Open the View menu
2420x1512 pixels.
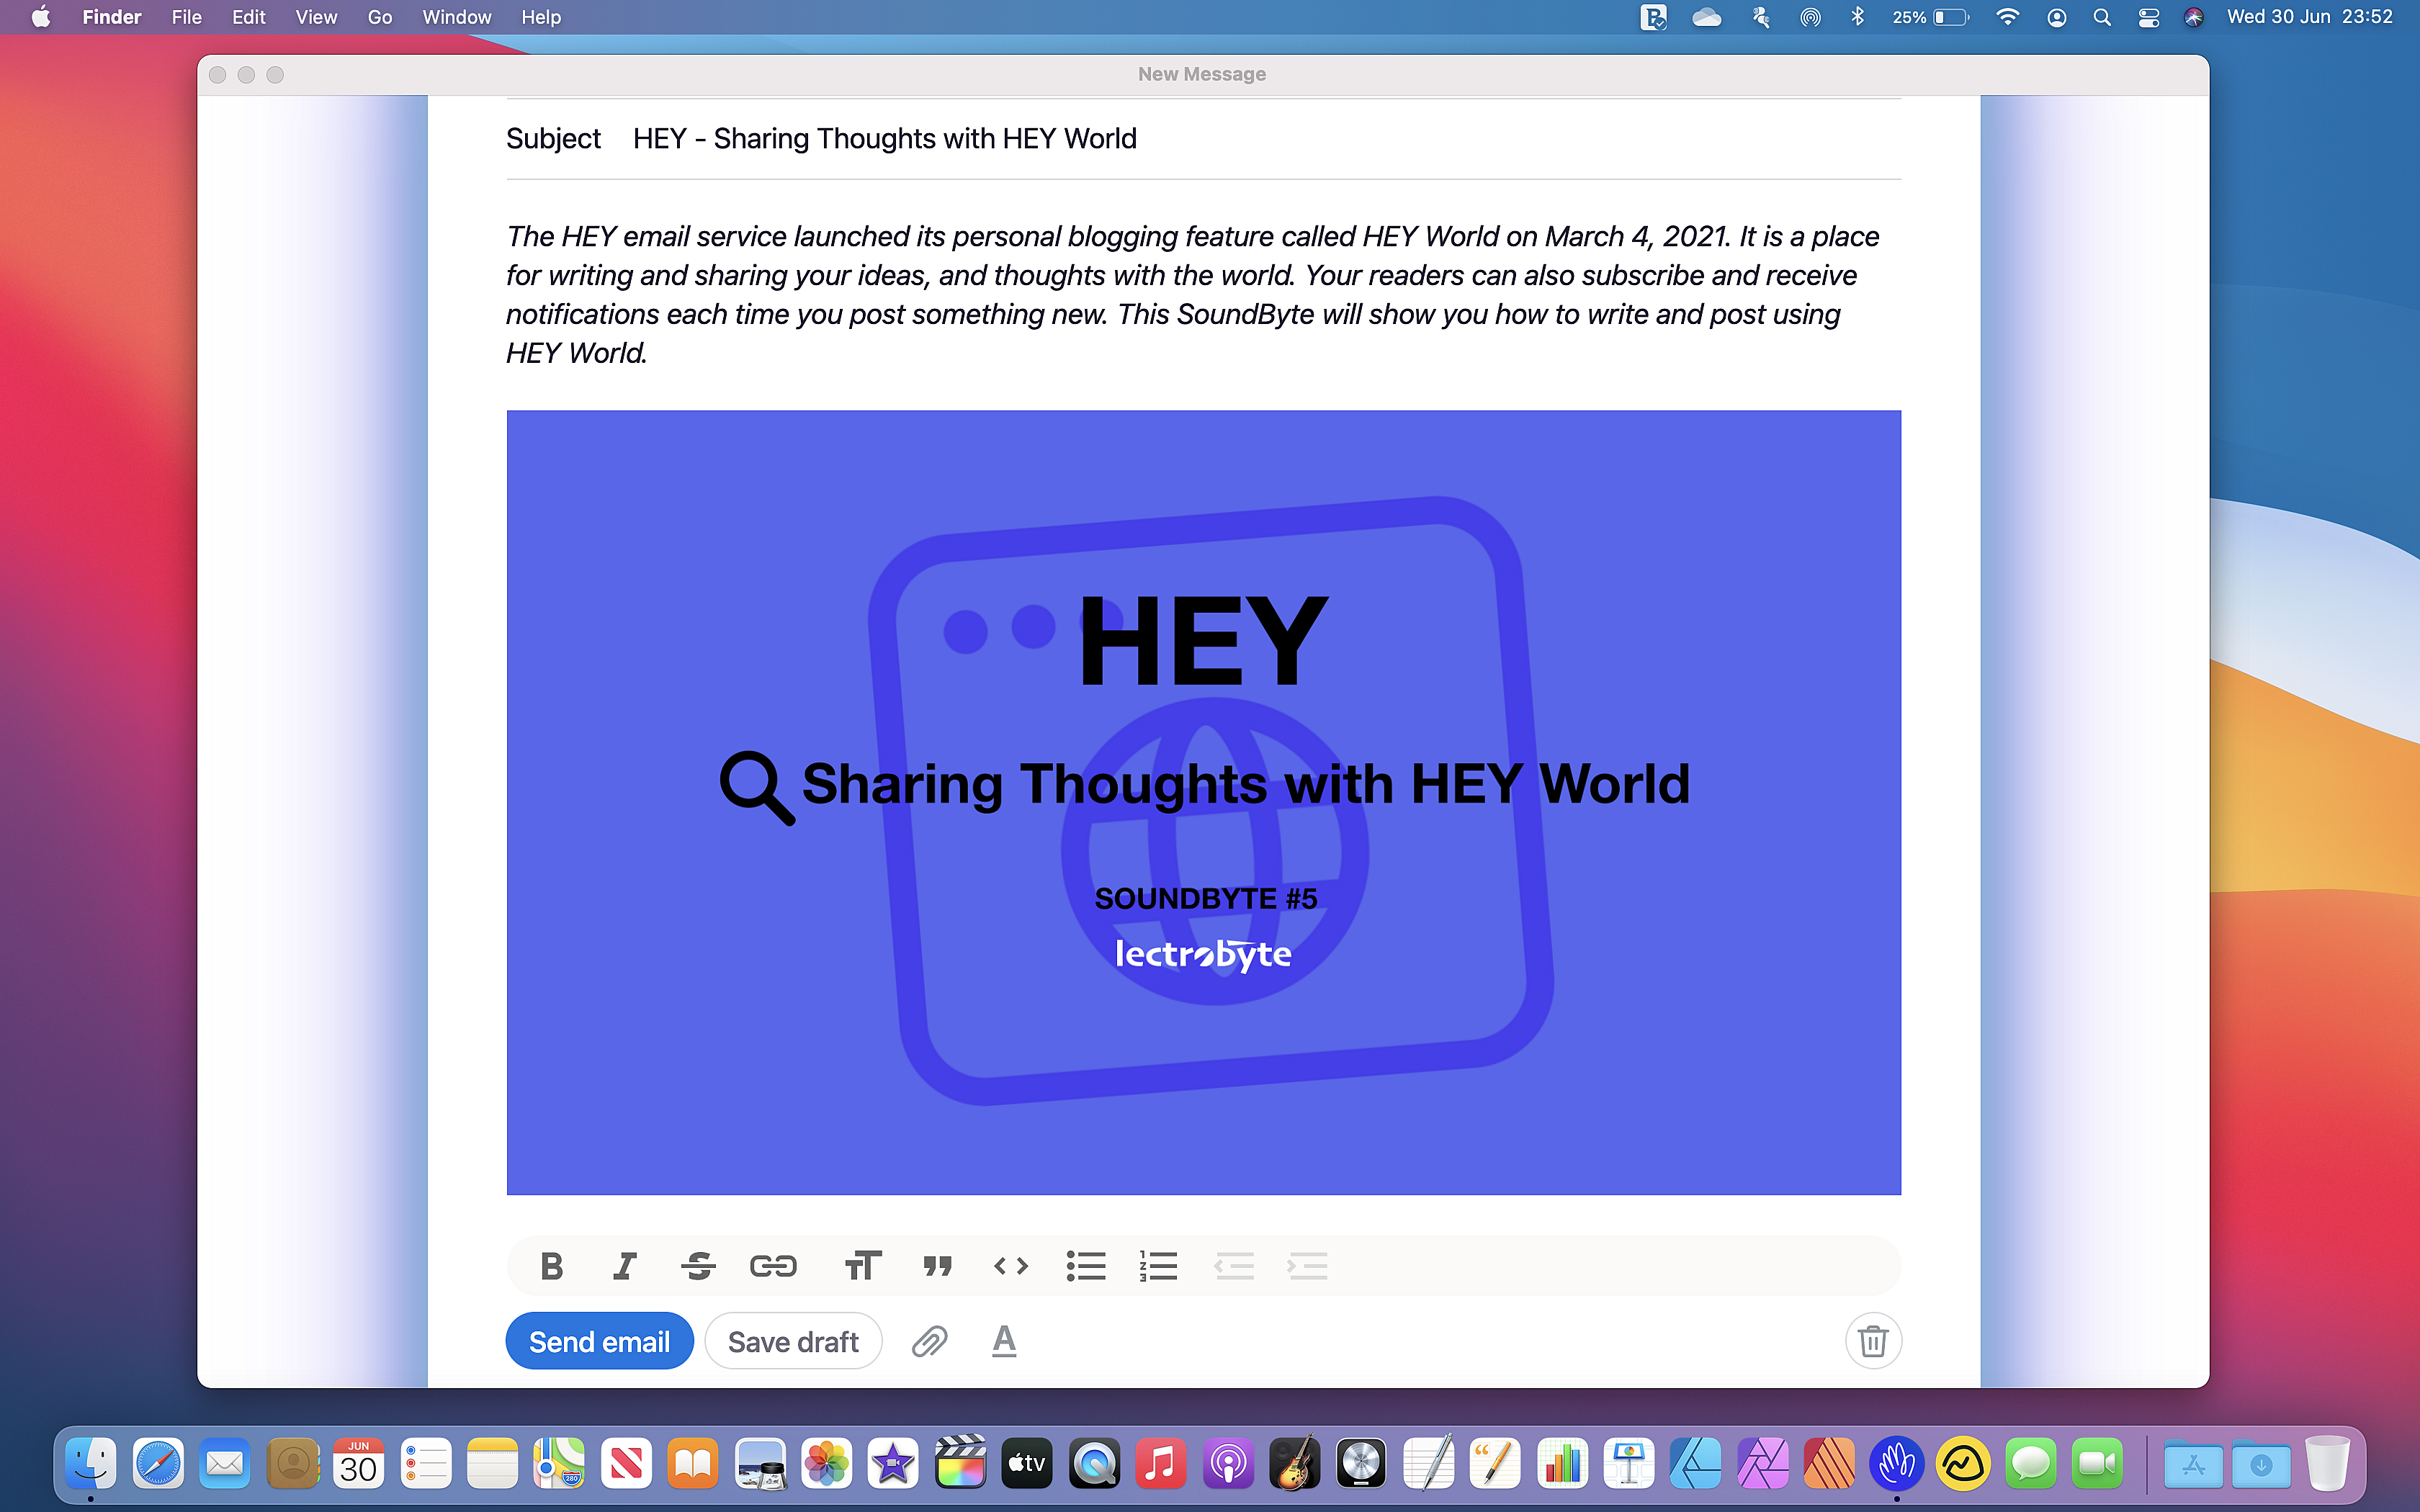click(x=316, y=17)
